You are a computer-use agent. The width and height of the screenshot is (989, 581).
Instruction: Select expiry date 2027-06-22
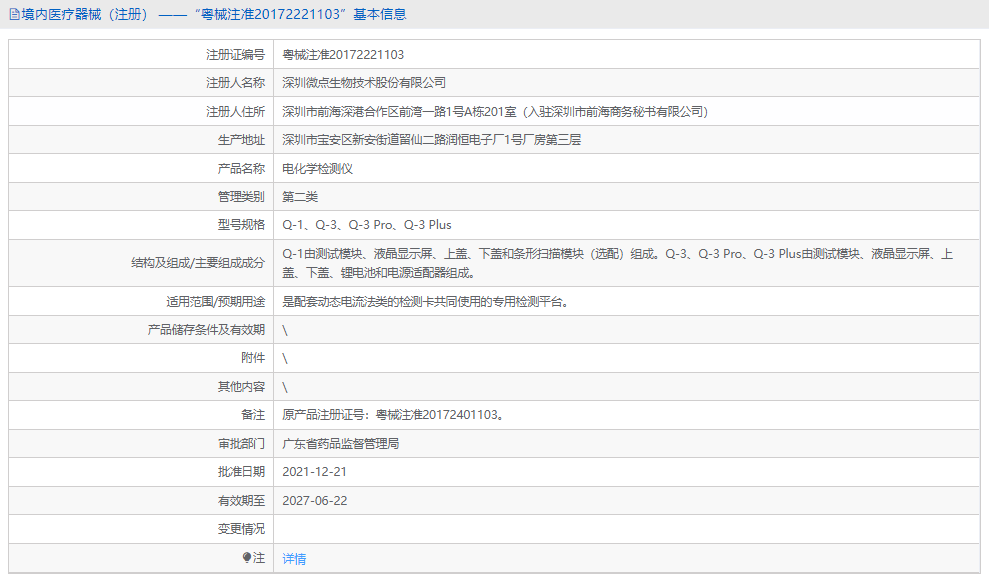point(315,501)
